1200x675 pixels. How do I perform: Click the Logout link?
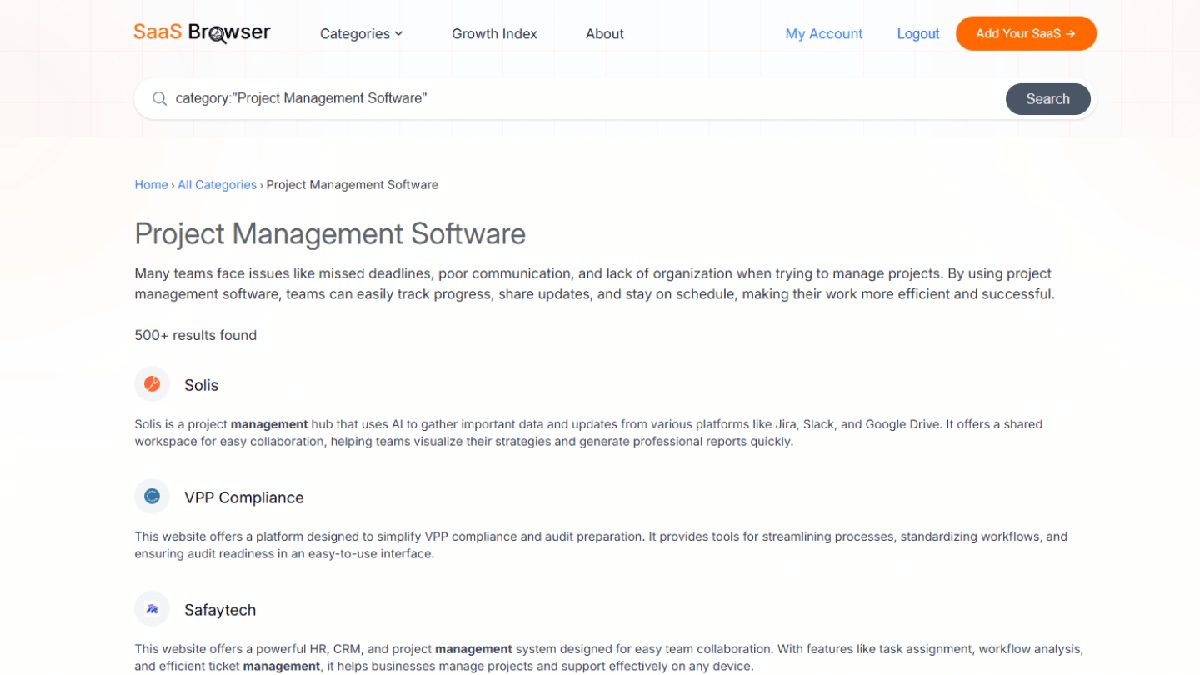click(x=918, y=33)
